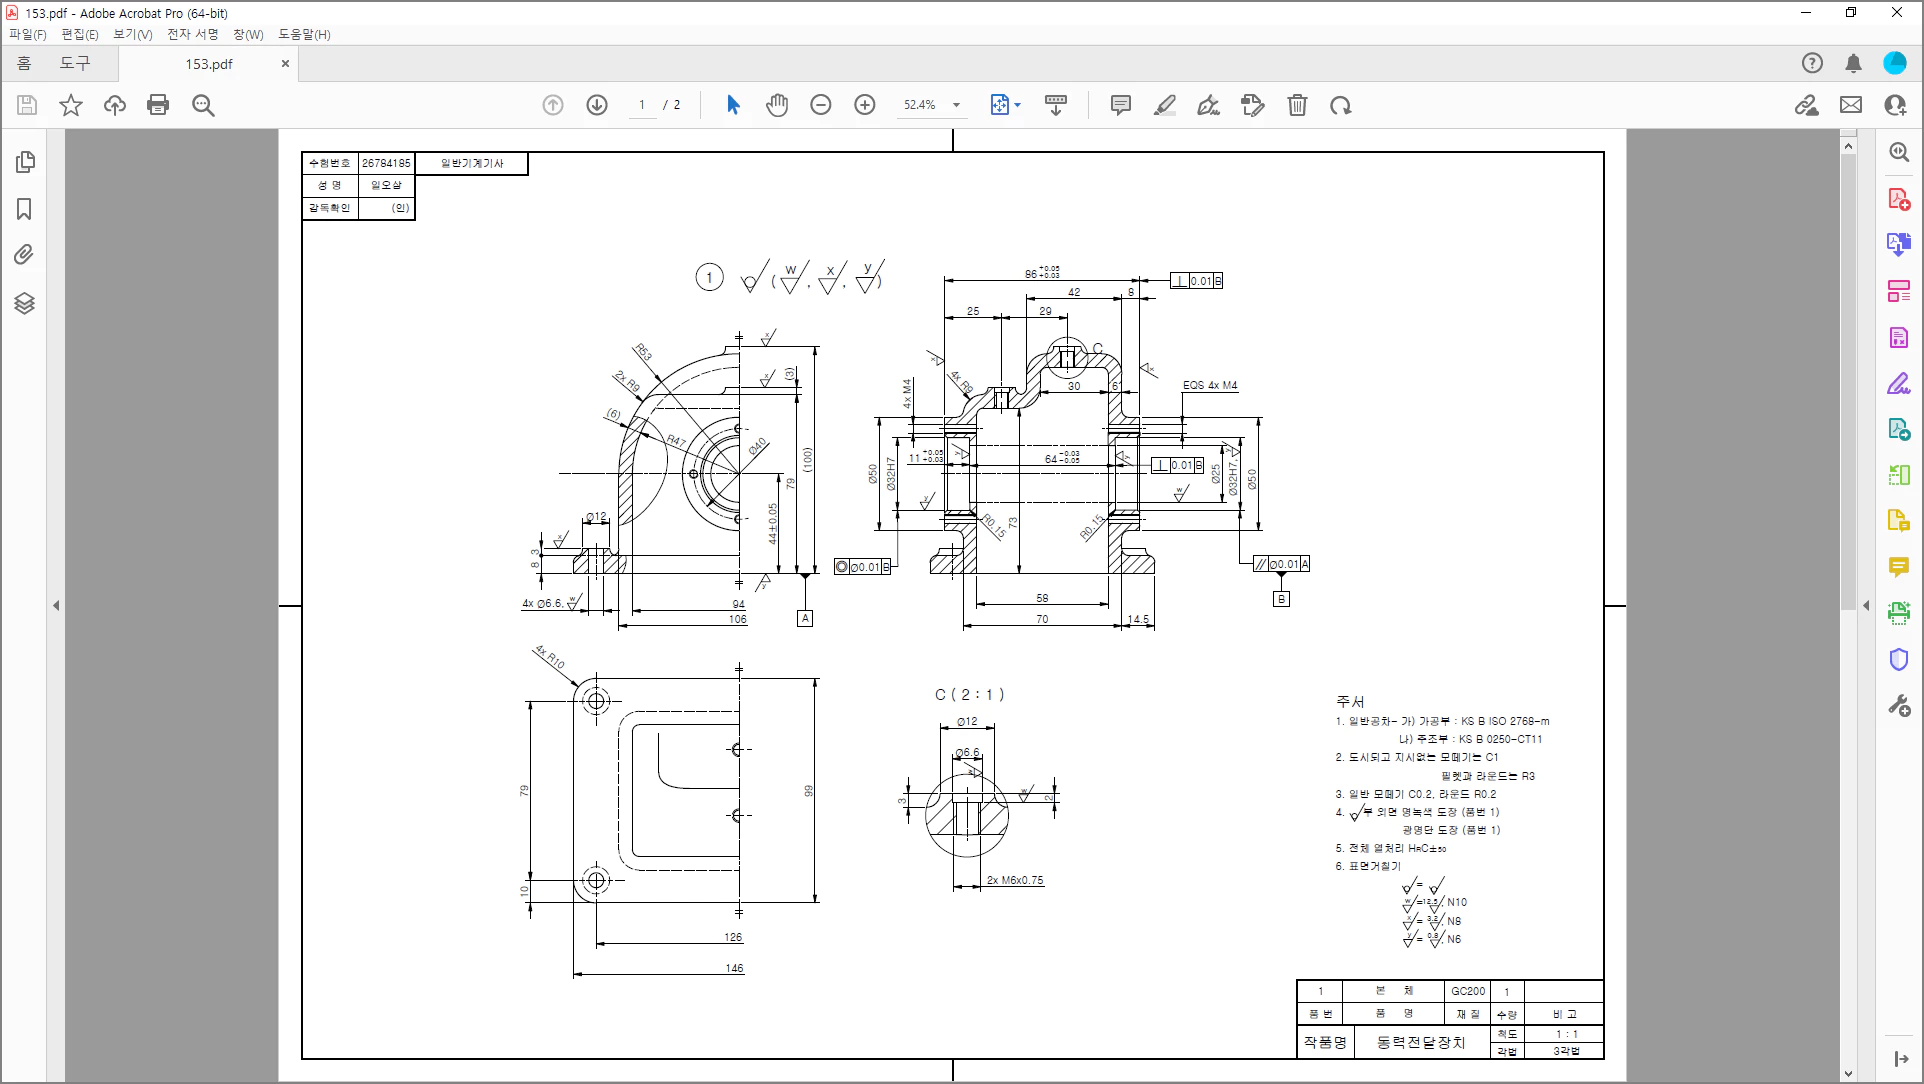Image resolution: width=1924 pixels, height=1084 pixels.
Task: Open the Fill & Sign tool
Action: coord(1208,104)
